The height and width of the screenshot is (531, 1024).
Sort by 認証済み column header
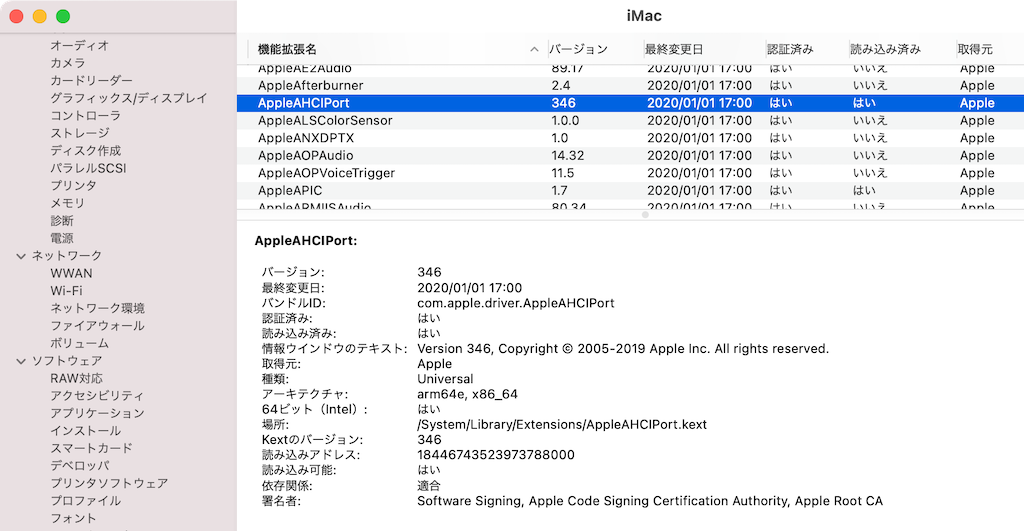coord(790,50)
